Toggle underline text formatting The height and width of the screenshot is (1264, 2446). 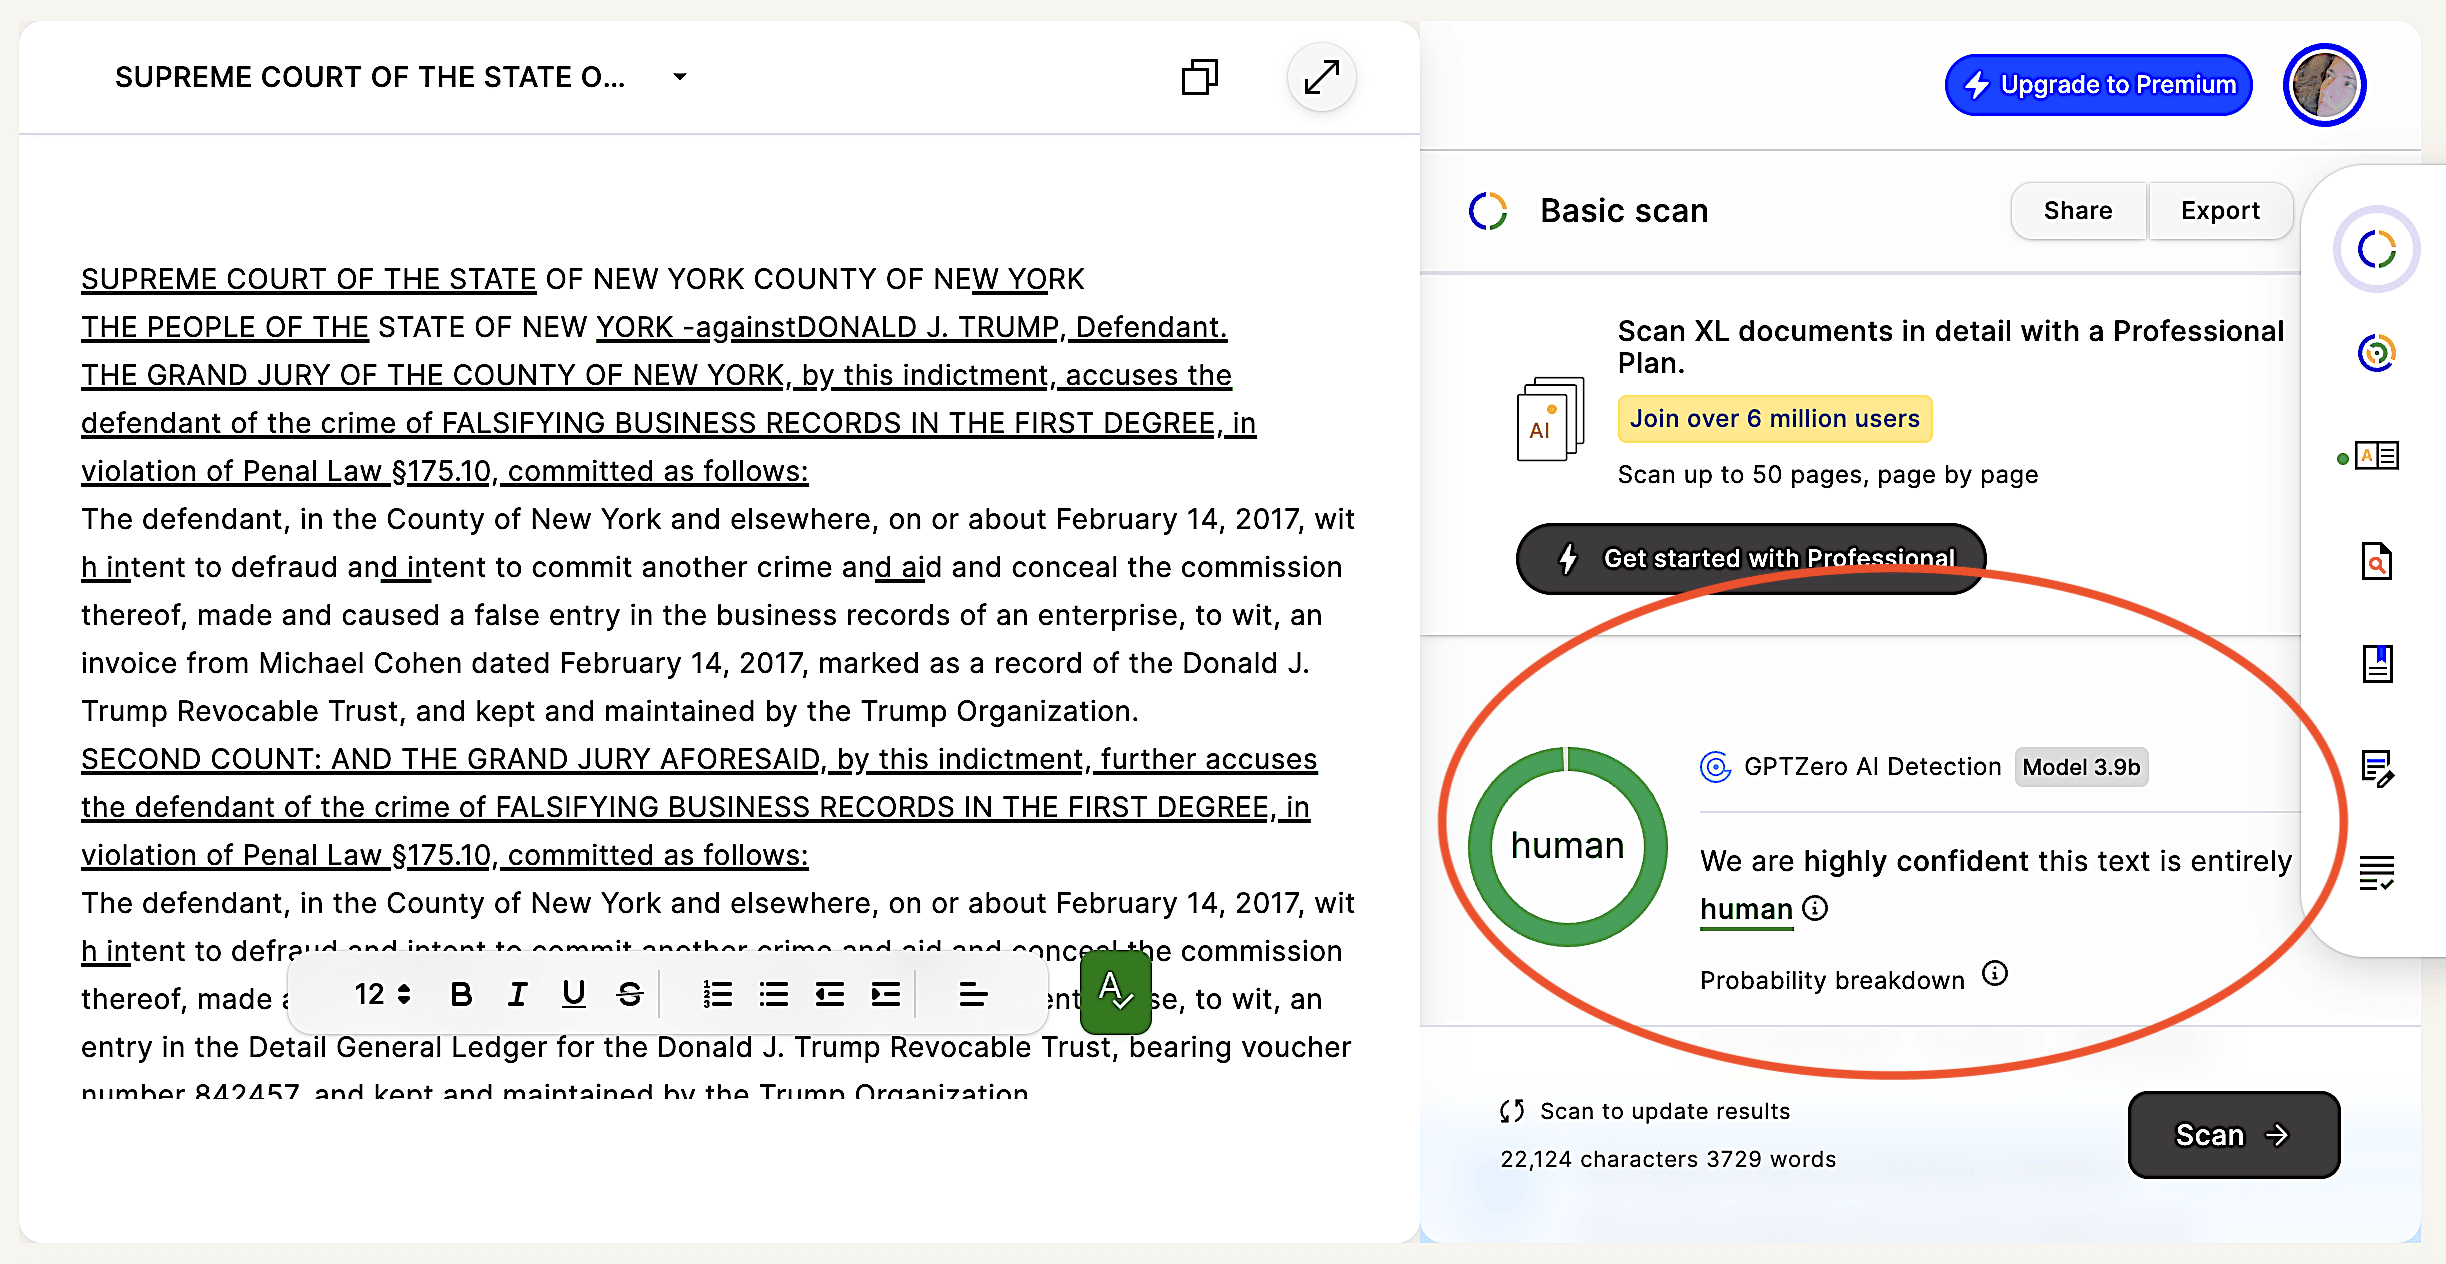click(x=573, y=994)
